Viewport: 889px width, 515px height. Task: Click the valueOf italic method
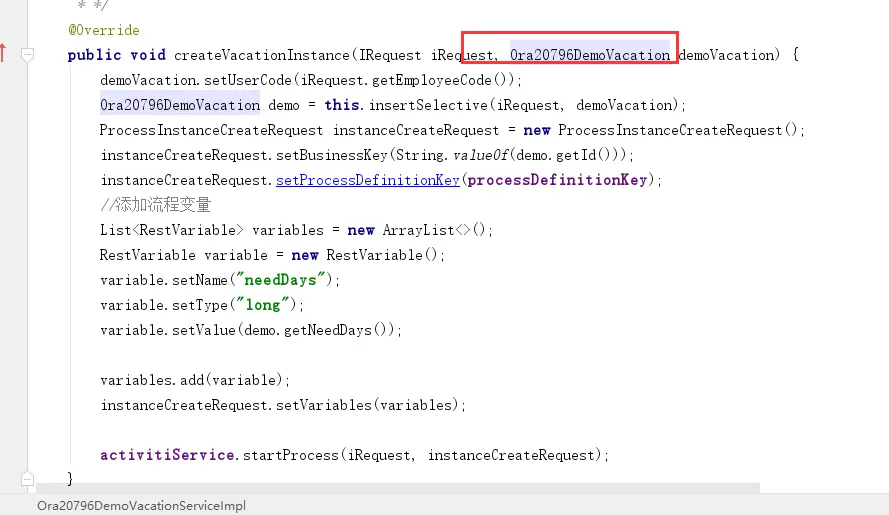pyautogui.click(x=480, y=155)
